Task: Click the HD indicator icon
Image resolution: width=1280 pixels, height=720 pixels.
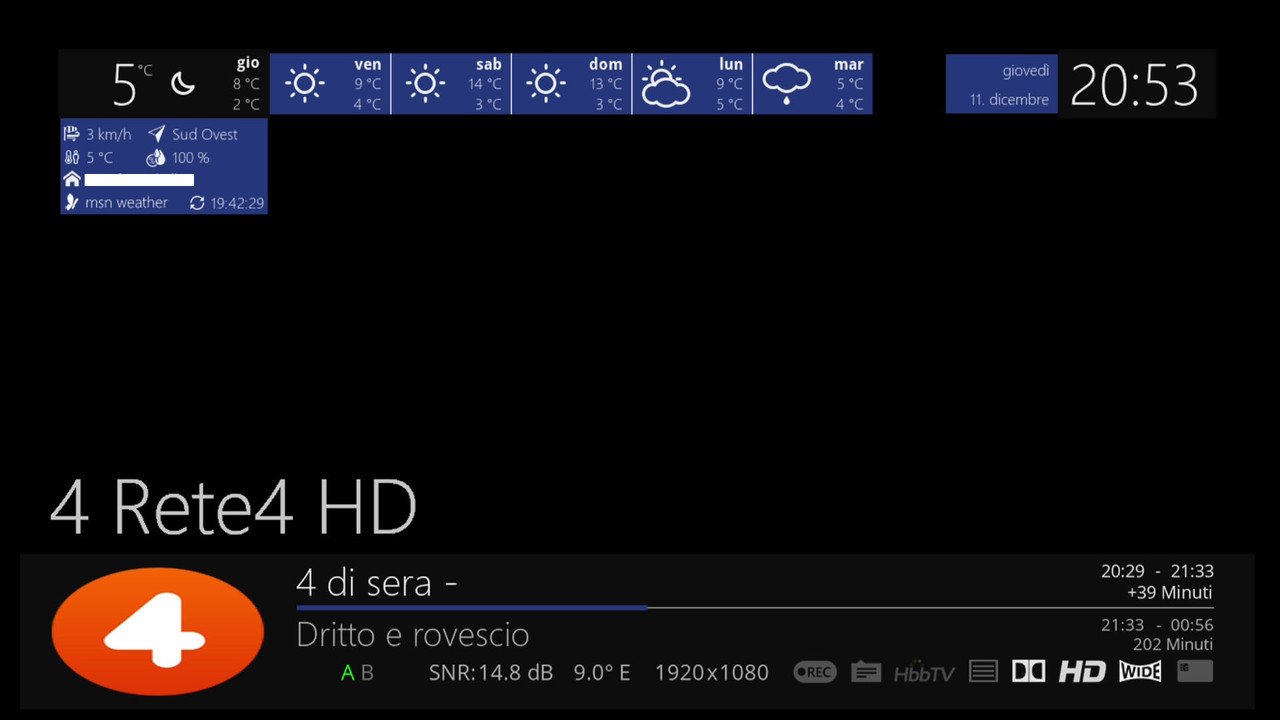Action: [1082, 672]
